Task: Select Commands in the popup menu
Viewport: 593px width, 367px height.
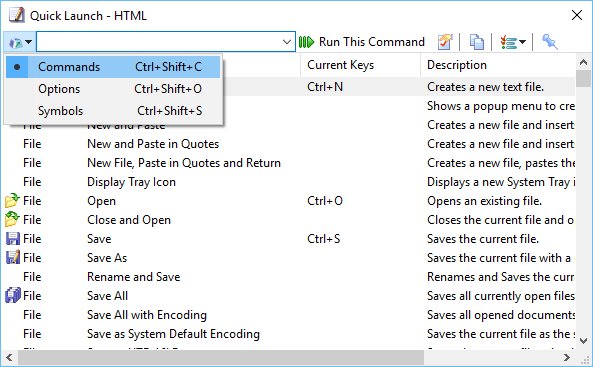Action: click(113, 67)
